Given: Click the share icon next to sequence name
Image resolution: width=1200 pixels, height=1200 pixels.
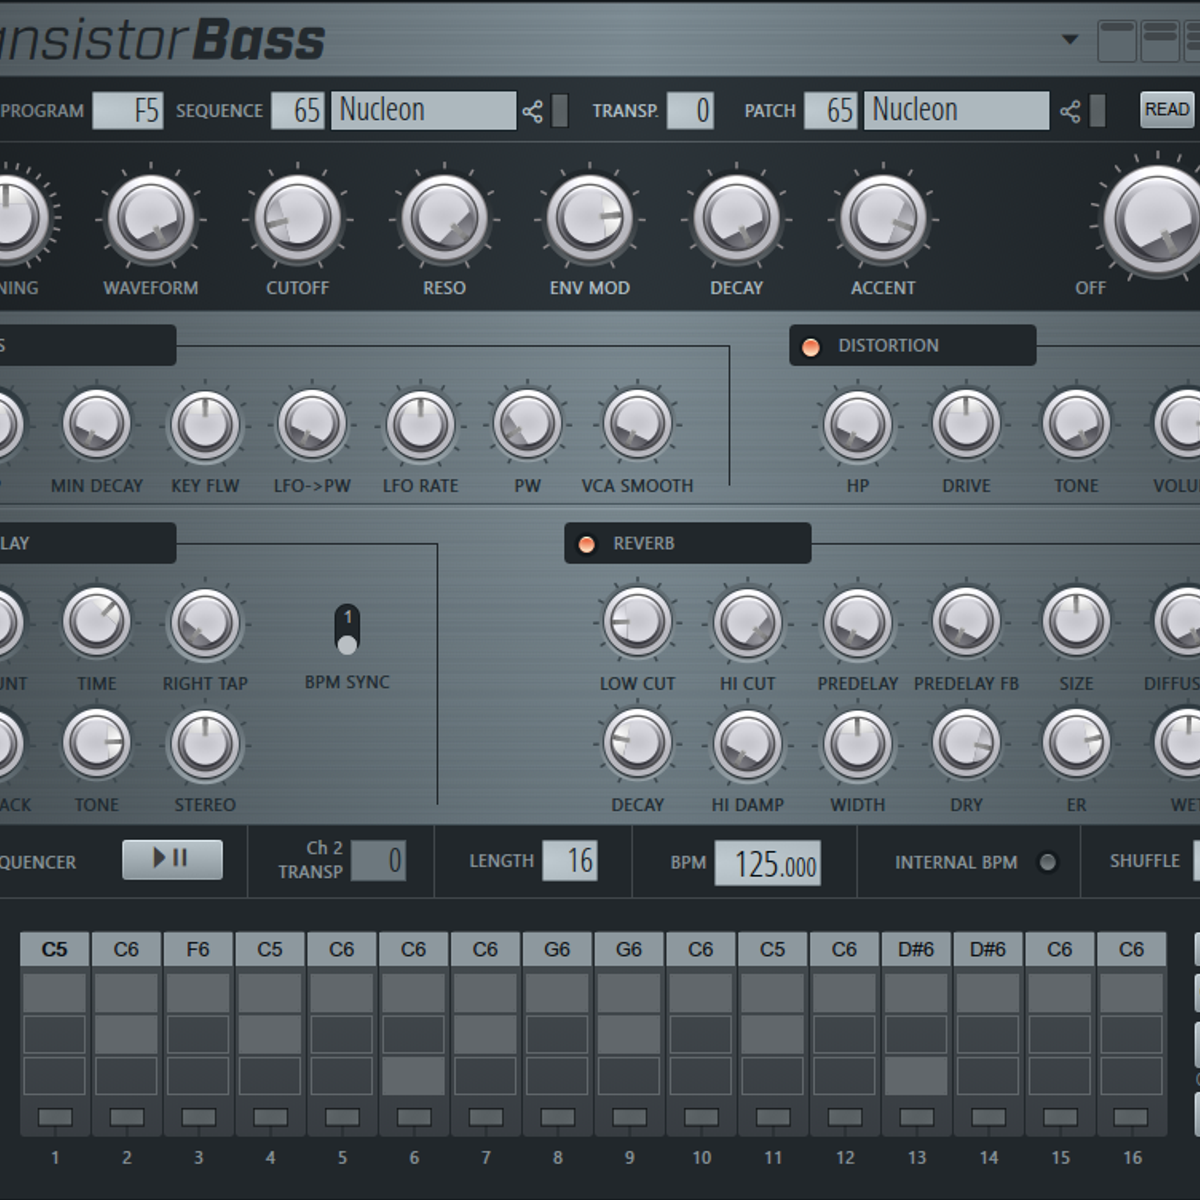Looking at the screenshot, I should [532, 111].
